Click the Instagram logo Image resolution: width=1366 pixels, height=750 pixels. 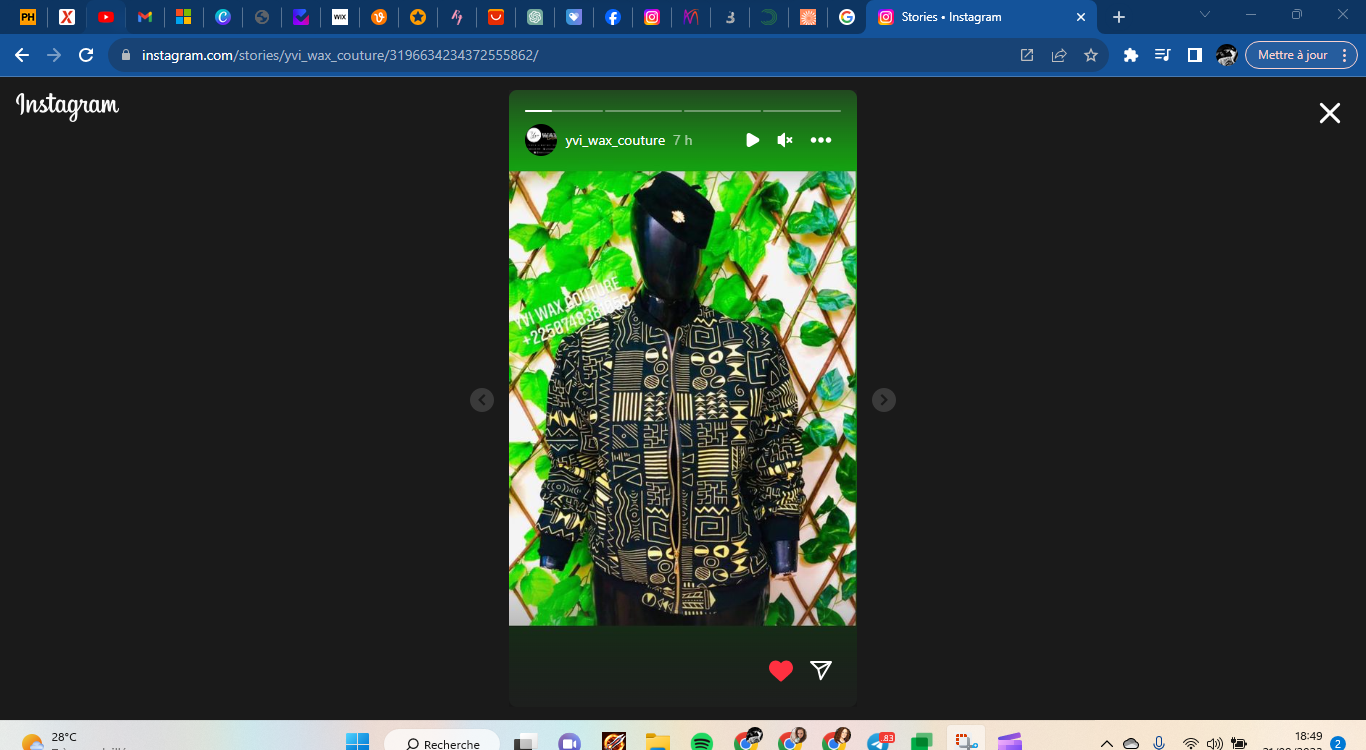67,105
